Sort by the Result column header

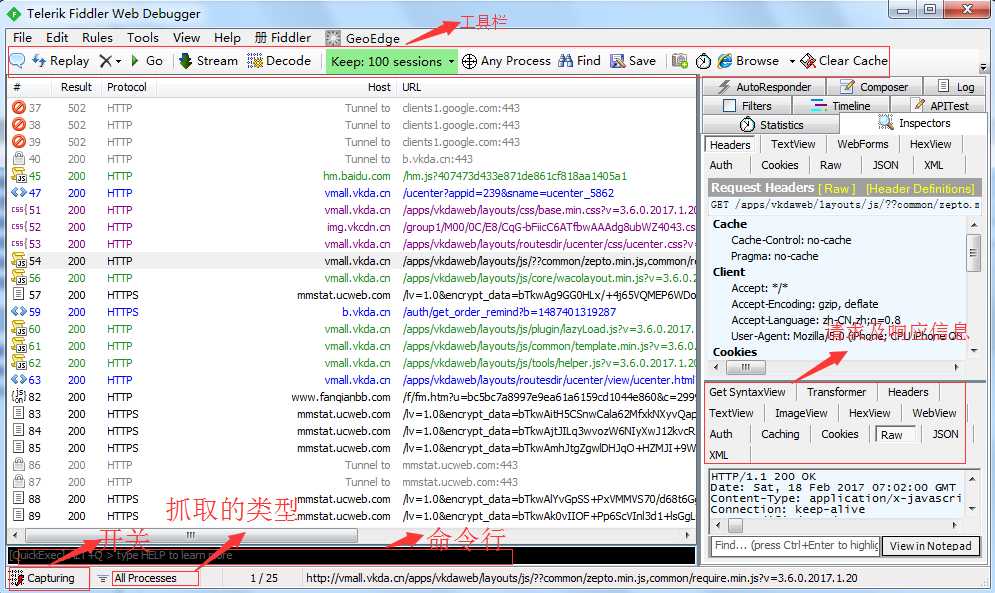76,87
